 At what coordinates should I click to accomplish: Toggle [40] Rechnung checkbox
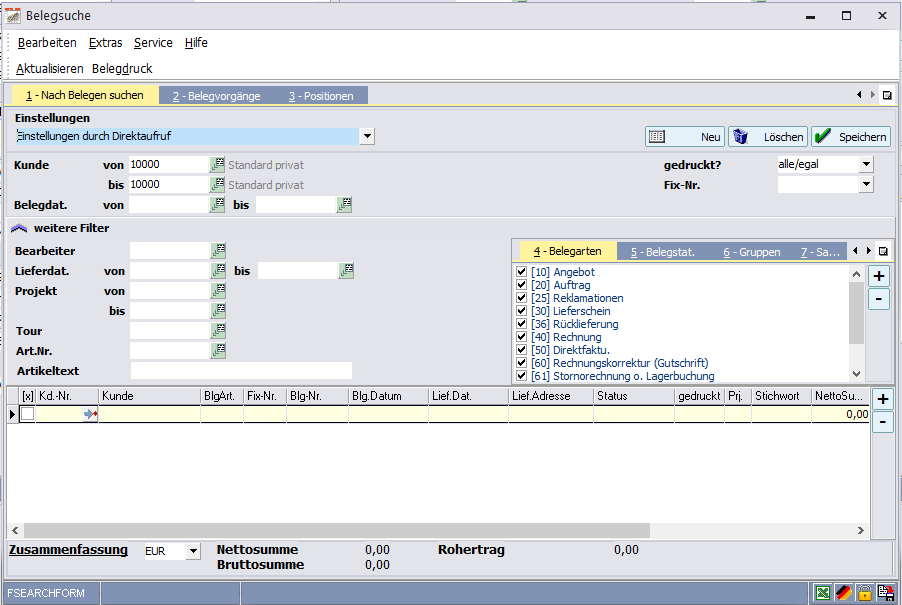pyautogui.click(x=522, y=337)
